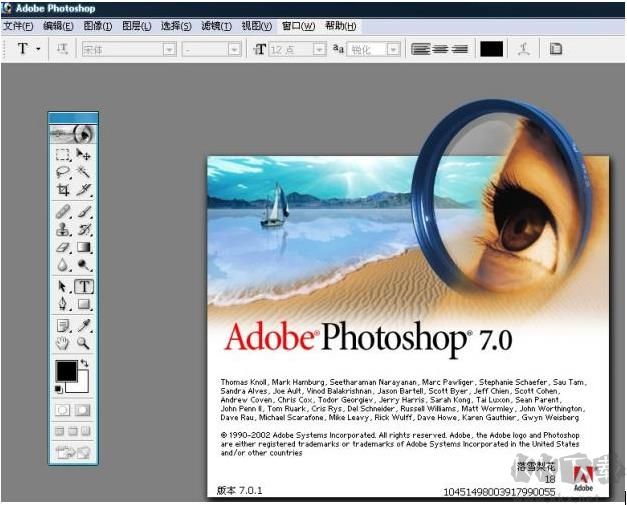The height and width of the screenshot is (505, 627).
Task: Open the 选择(S) menu
Action: point(176,26)
